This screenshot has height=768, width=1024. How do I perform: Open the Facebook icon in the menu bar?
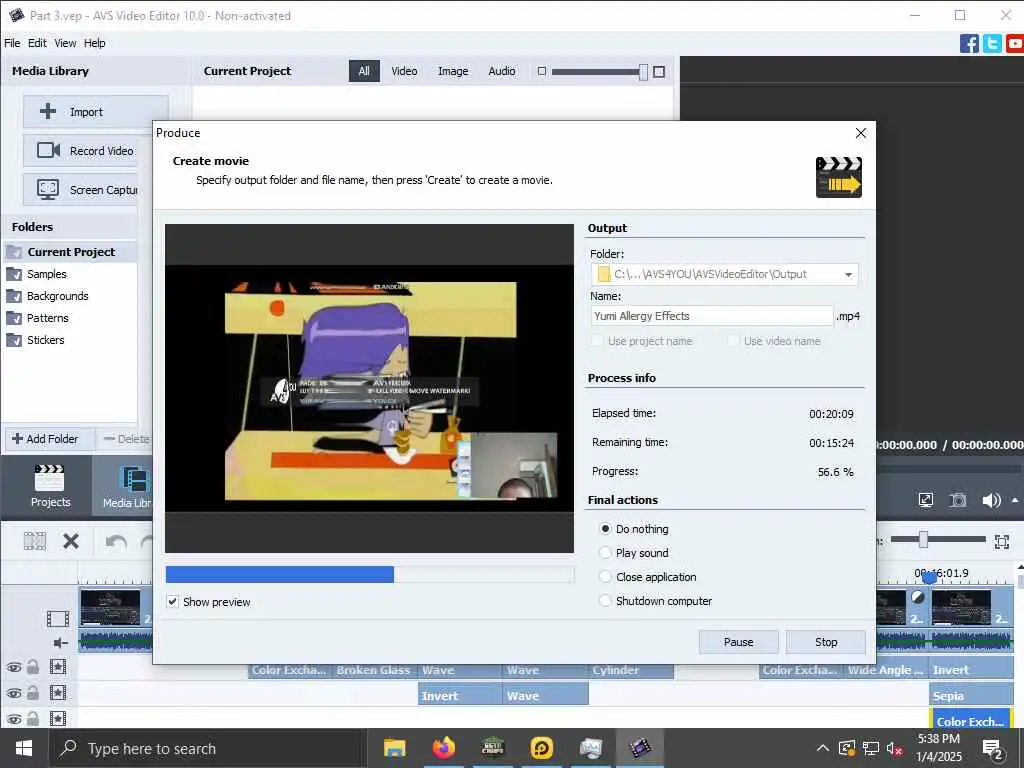969,43
